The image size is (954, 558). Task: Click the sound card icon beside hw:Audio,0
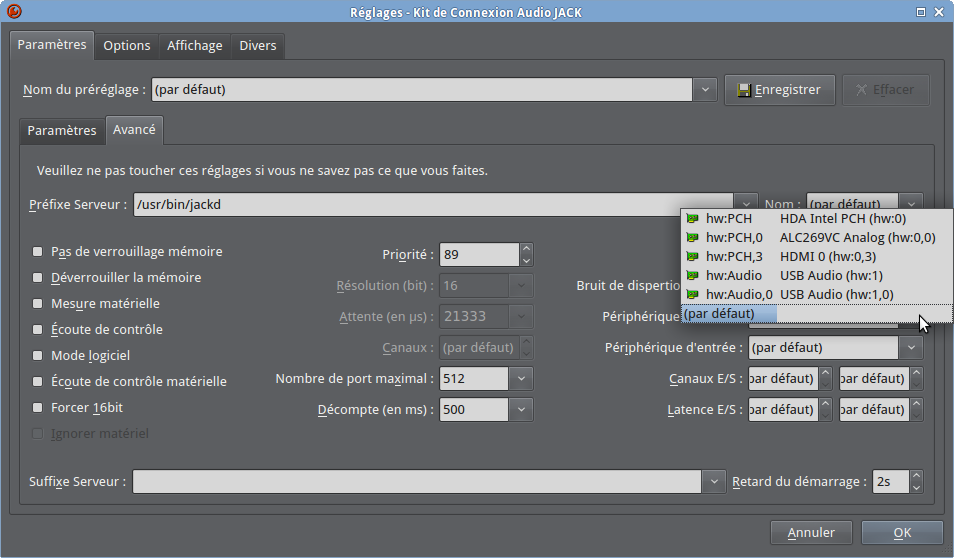(x=692, y=294)
